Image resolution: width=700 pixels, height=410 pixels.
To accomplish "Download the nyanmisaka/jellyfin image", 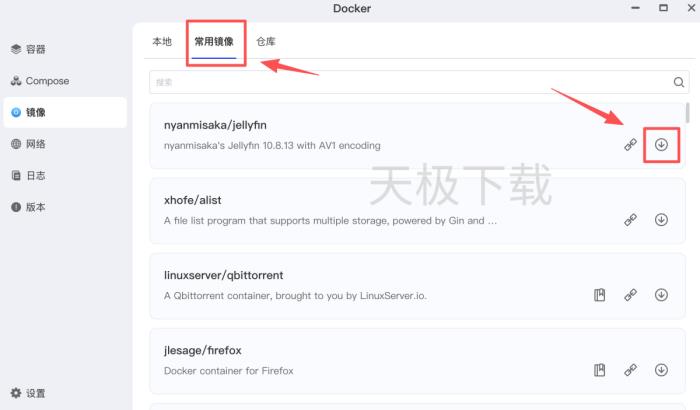I will [661, 145].
